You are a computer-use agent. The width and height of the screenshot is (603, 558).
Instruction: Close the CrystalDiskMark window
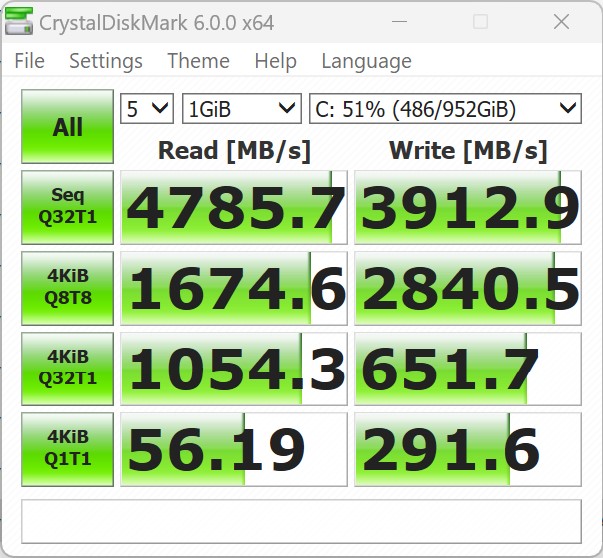561,22
